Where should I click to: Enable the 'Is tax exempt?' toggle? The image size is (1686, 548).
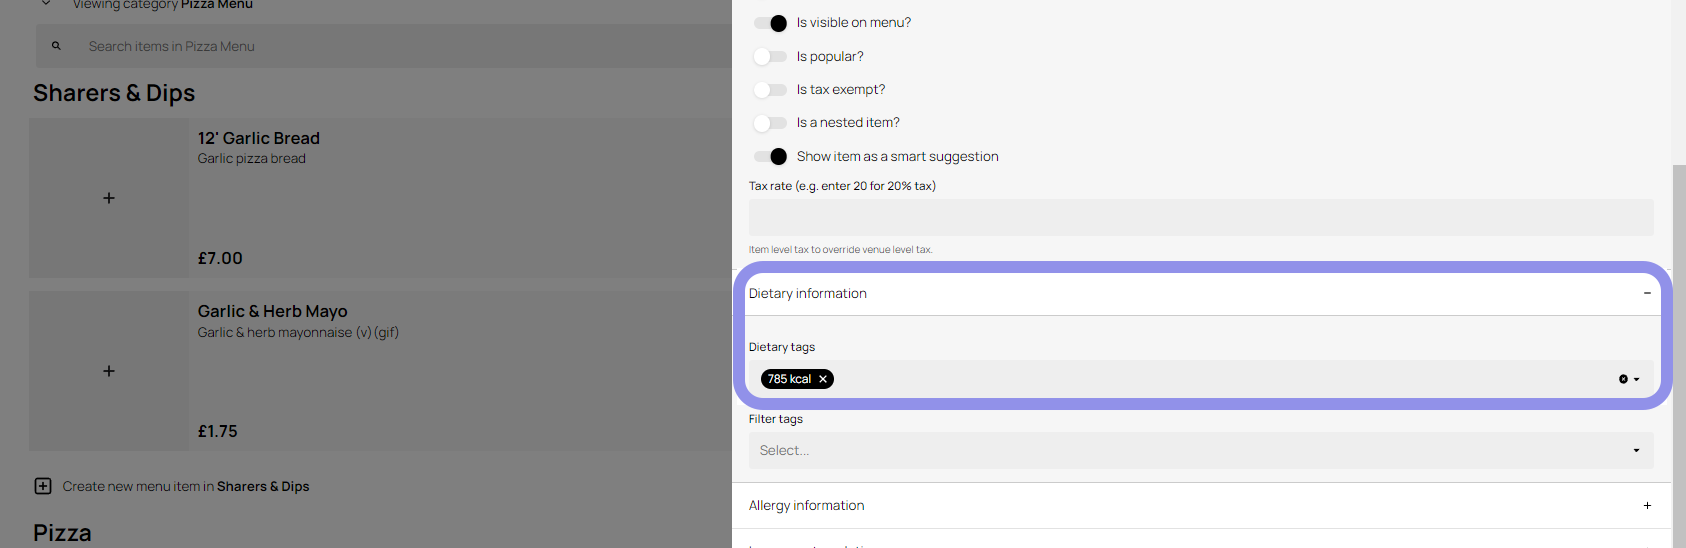(770, 90)
